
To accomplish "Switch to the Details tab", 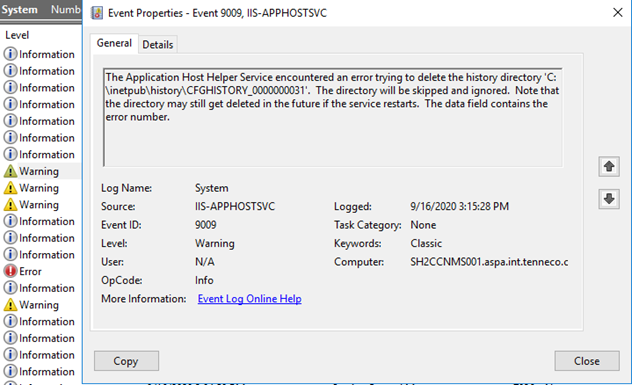I will [x=158, y=44].
